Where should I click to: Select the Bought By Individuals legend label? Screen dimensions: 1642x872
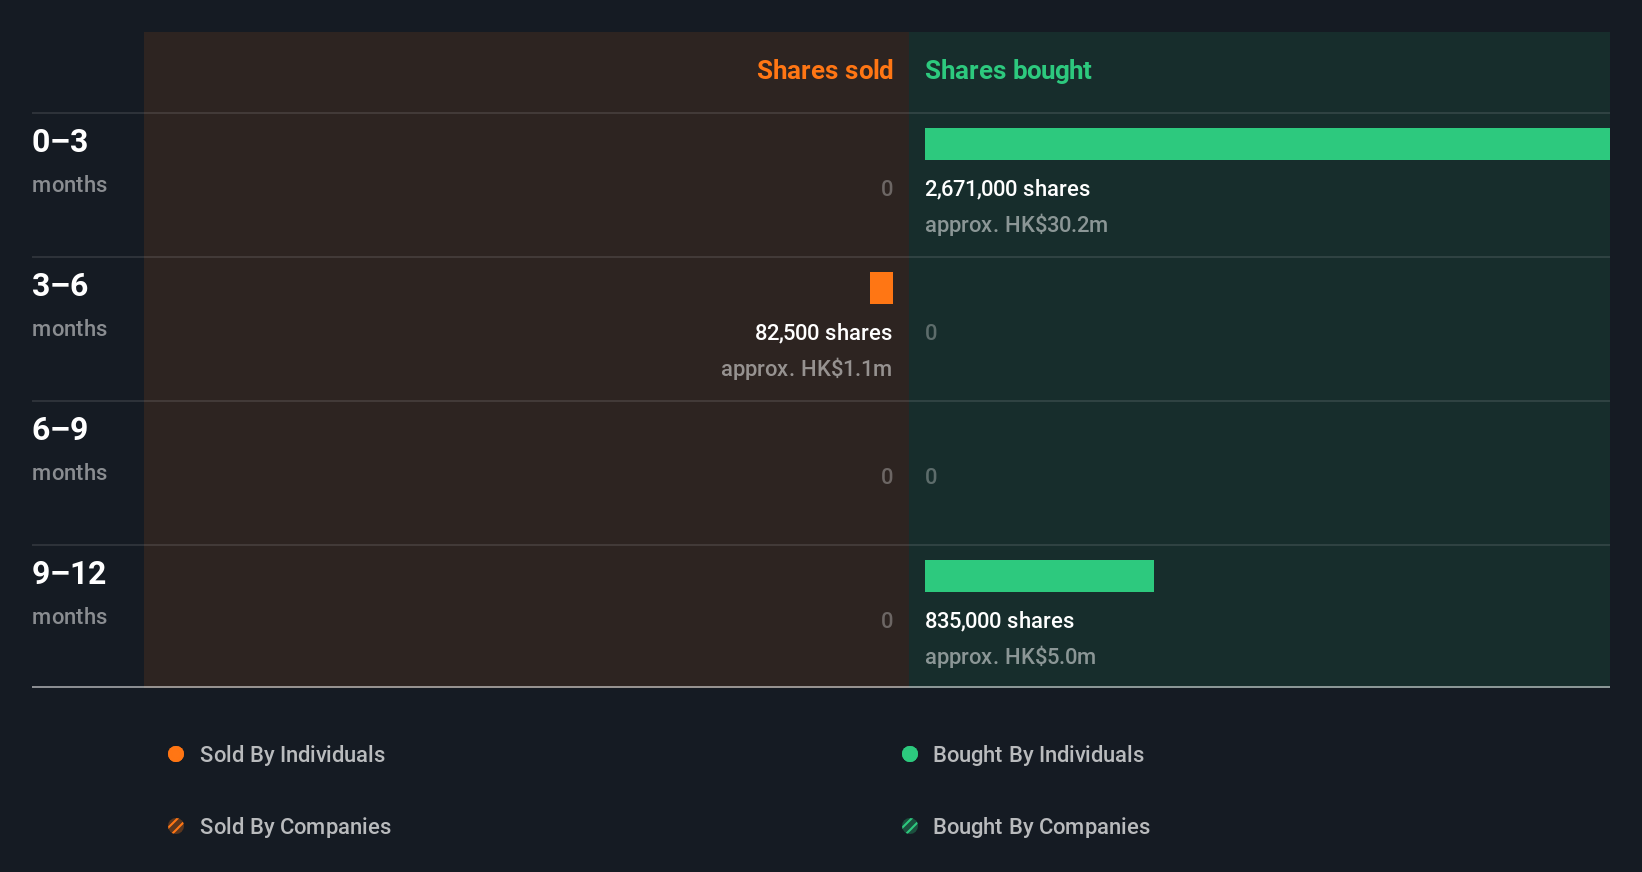(x=1038, y=754)
